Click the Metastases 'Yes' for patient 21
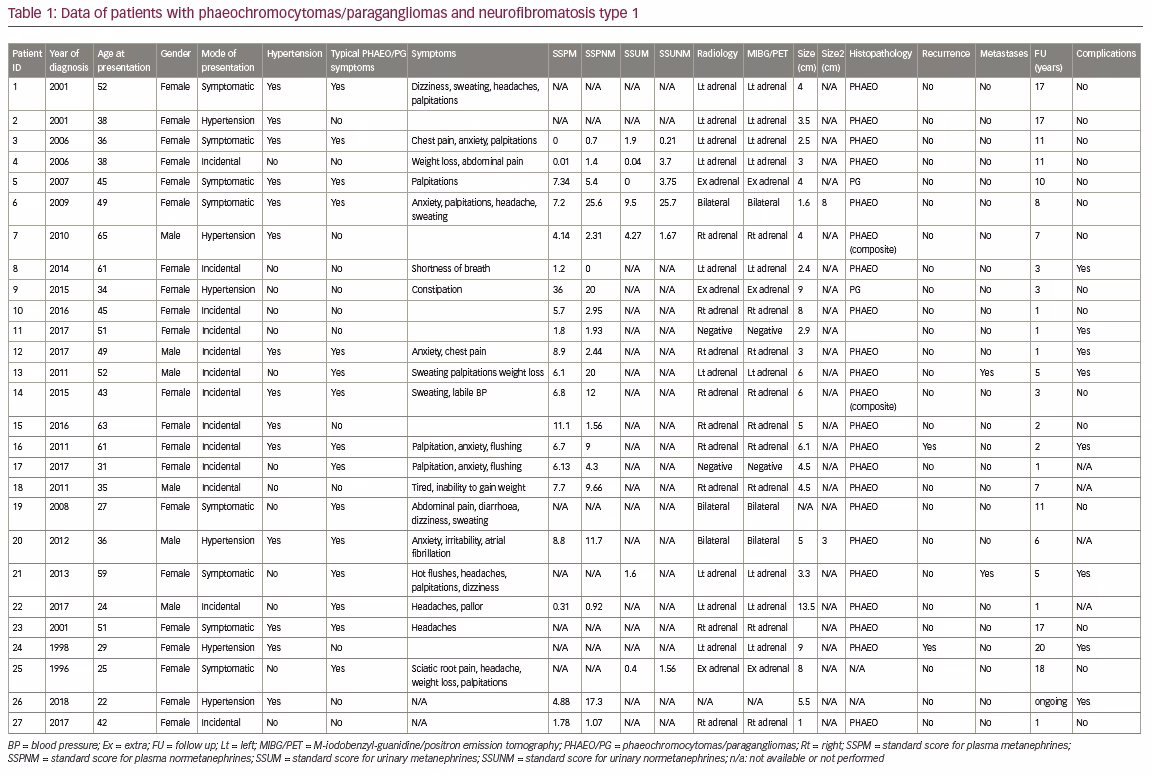This screenshot has width=1152, height=776. [x=987, y=574]
